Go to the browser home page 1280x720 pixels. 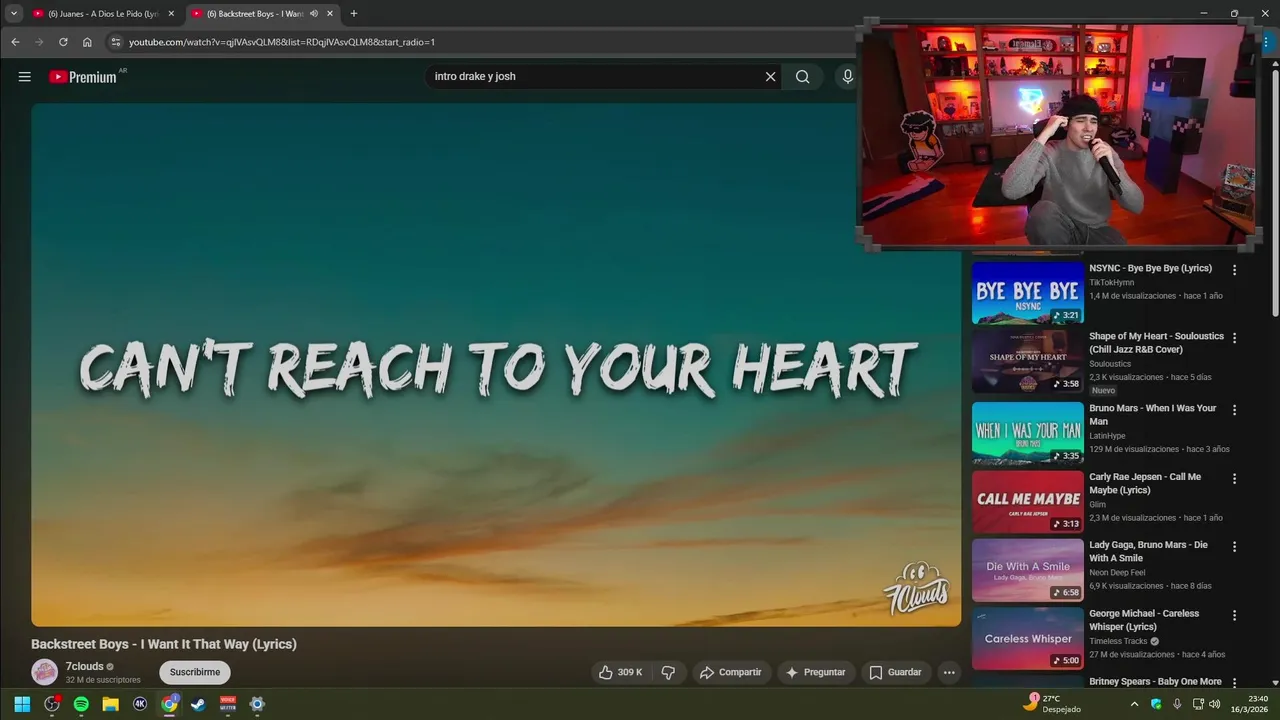tap(87, 42)
